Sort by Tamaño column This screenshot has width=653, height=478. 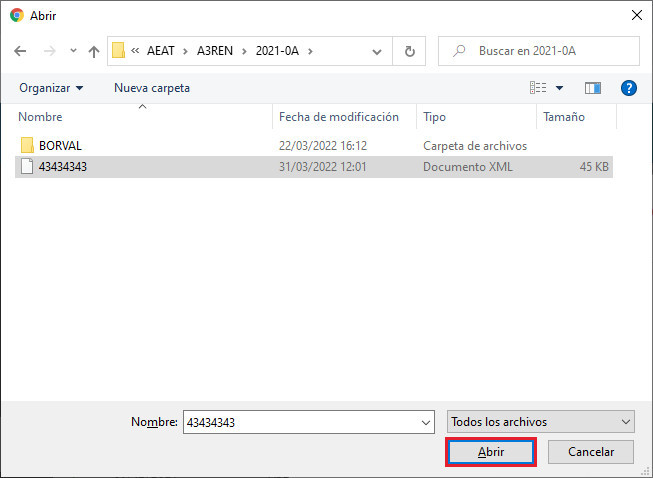point(563,117)
